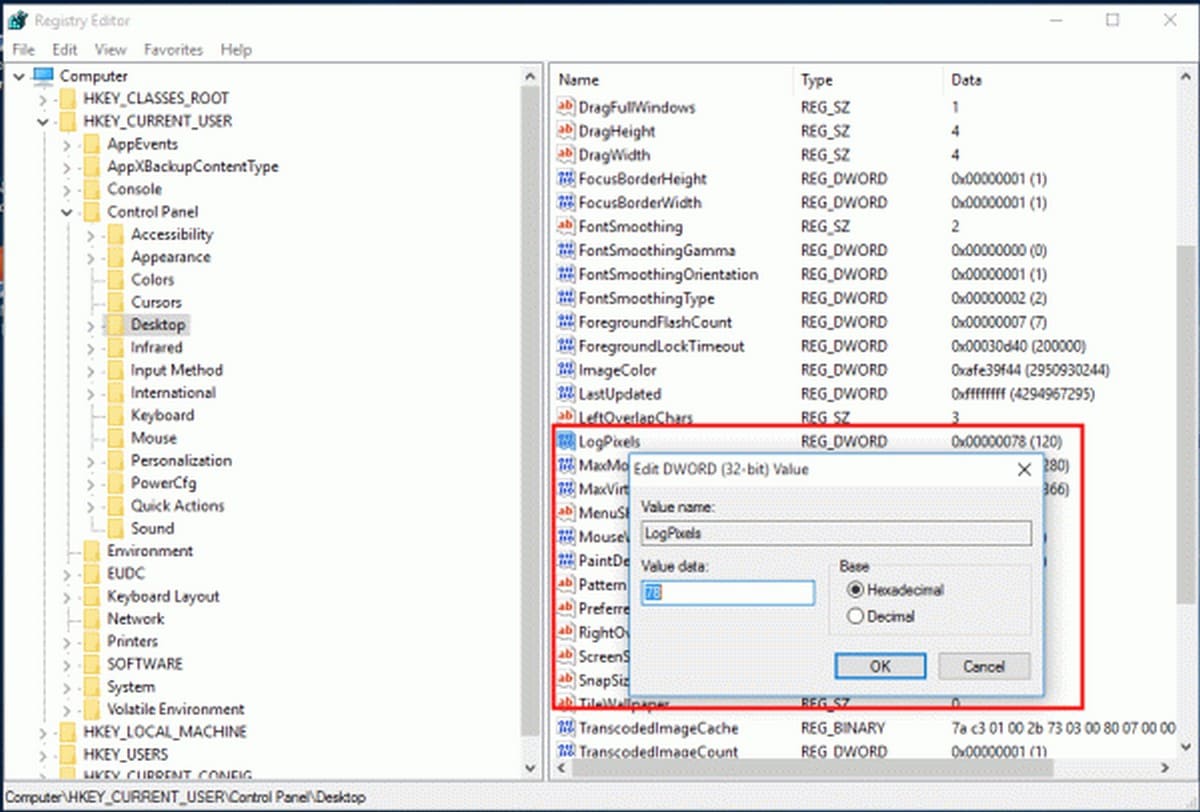
Task: Click the Registry Editor title bar icon
Action: pos(17,20)
